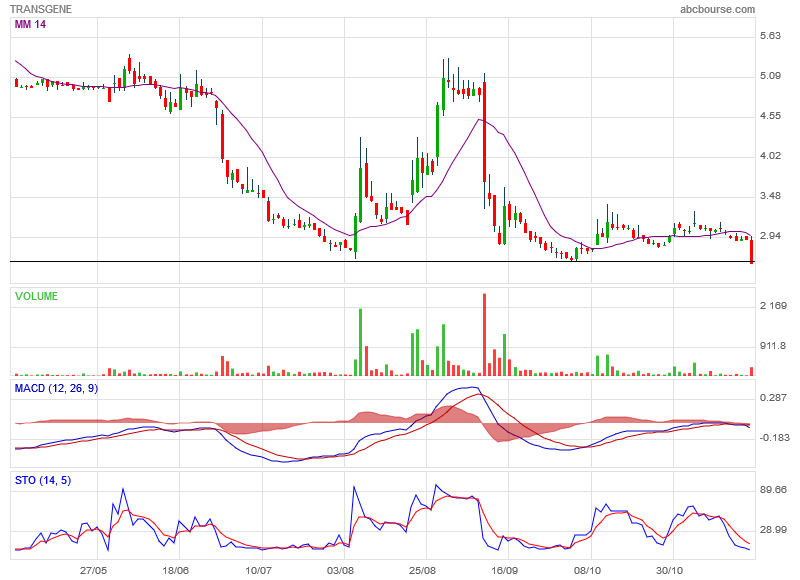Click the 25/08 date label

(x=422, y=570)
